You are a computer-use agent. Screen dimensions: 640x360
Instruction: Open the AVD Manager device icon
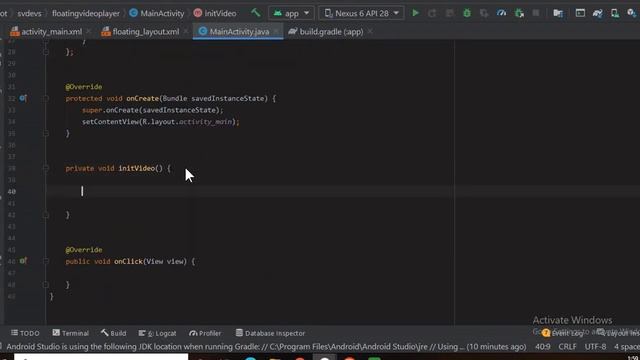coord(615,13)
